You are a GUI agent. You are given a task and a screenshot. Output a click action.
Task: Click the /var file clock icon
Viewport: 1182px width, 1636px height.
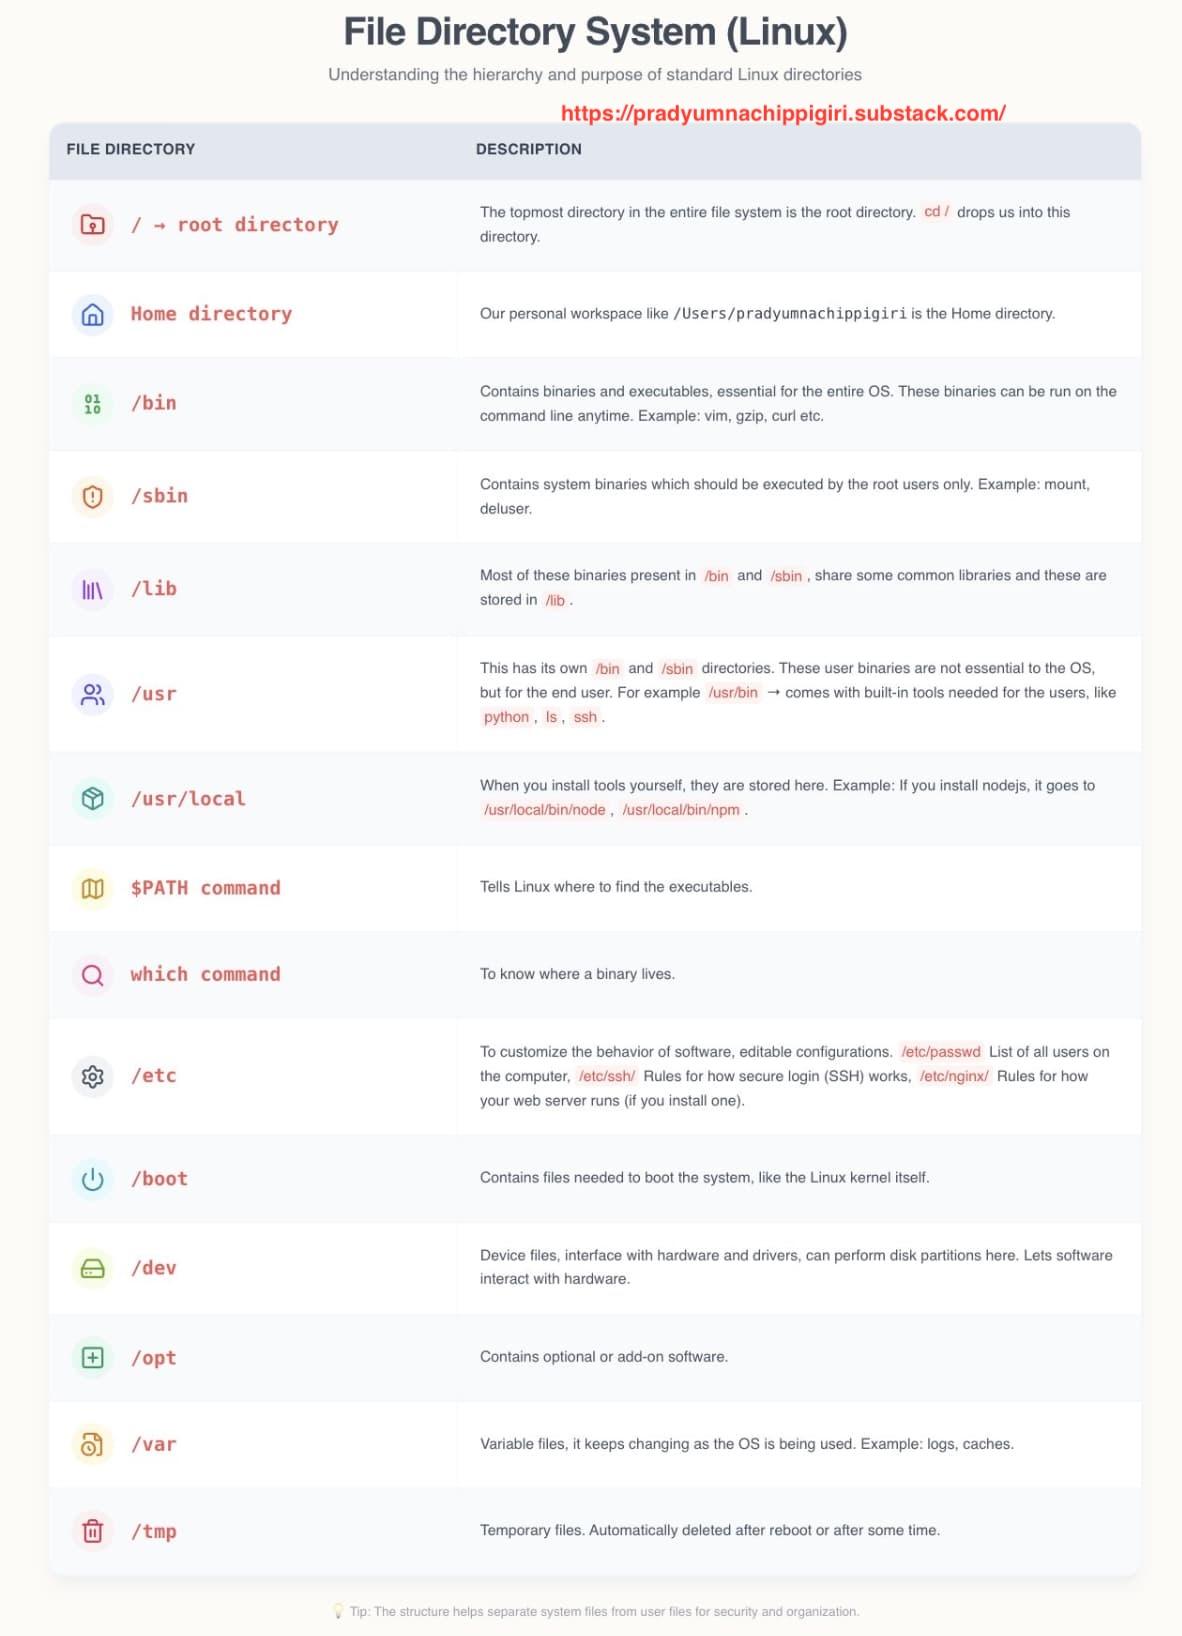pyautogui.click(x=92, y=1444)
